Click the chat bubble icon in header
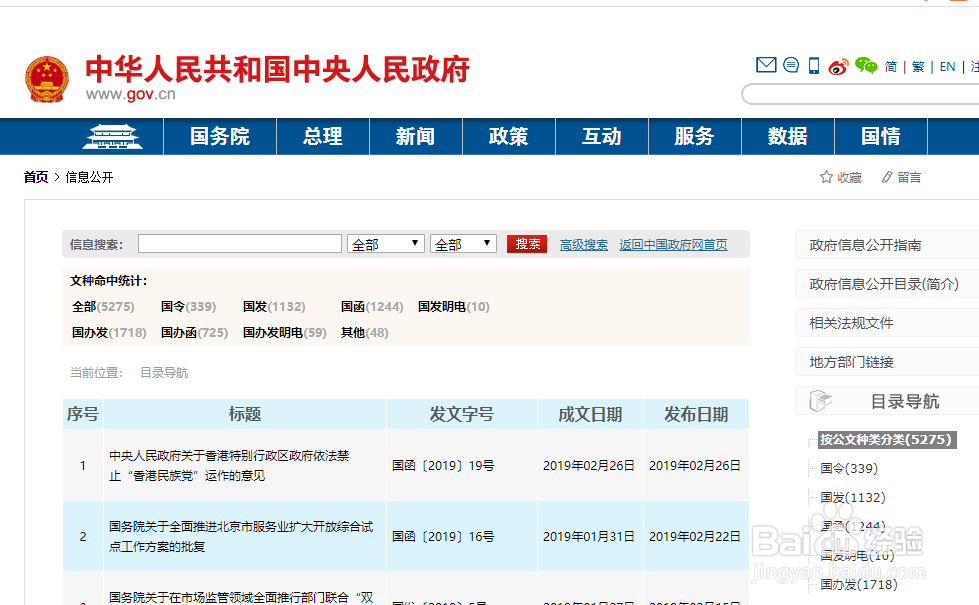This screenshot has width=979, height=605. 791,65
